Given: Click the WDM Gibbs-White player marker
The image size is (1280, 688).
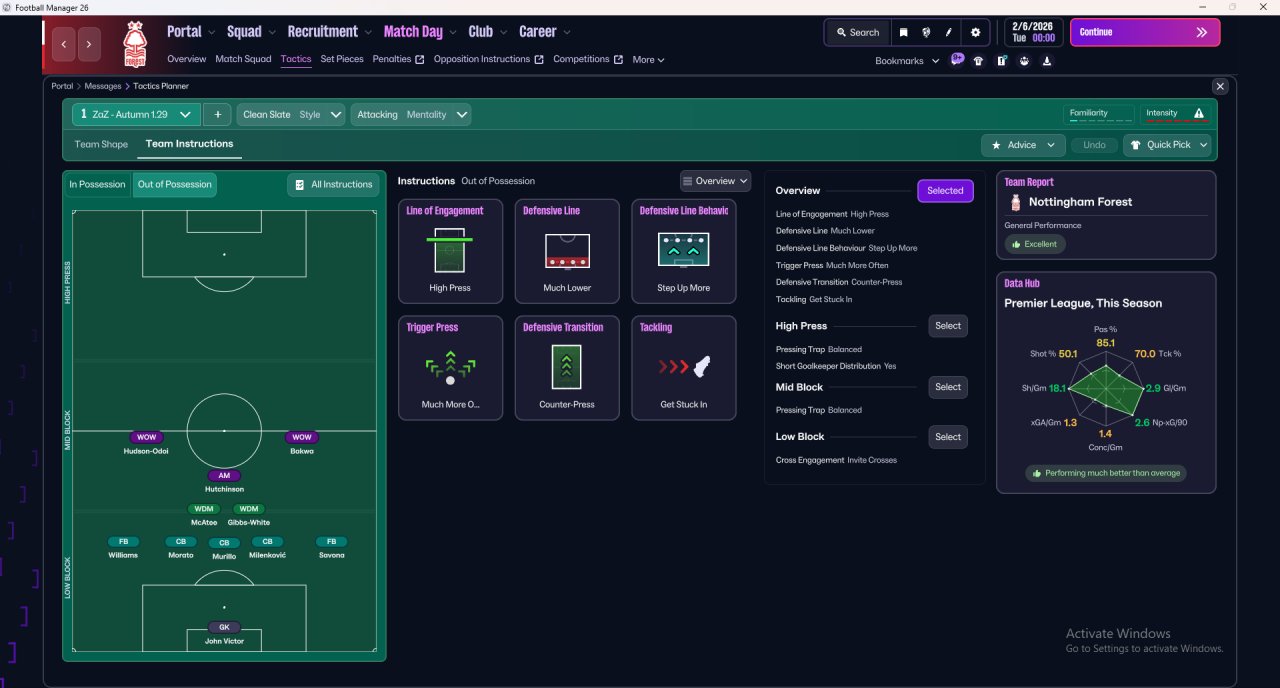Looking at the screenshot, I should coord(249,515).
